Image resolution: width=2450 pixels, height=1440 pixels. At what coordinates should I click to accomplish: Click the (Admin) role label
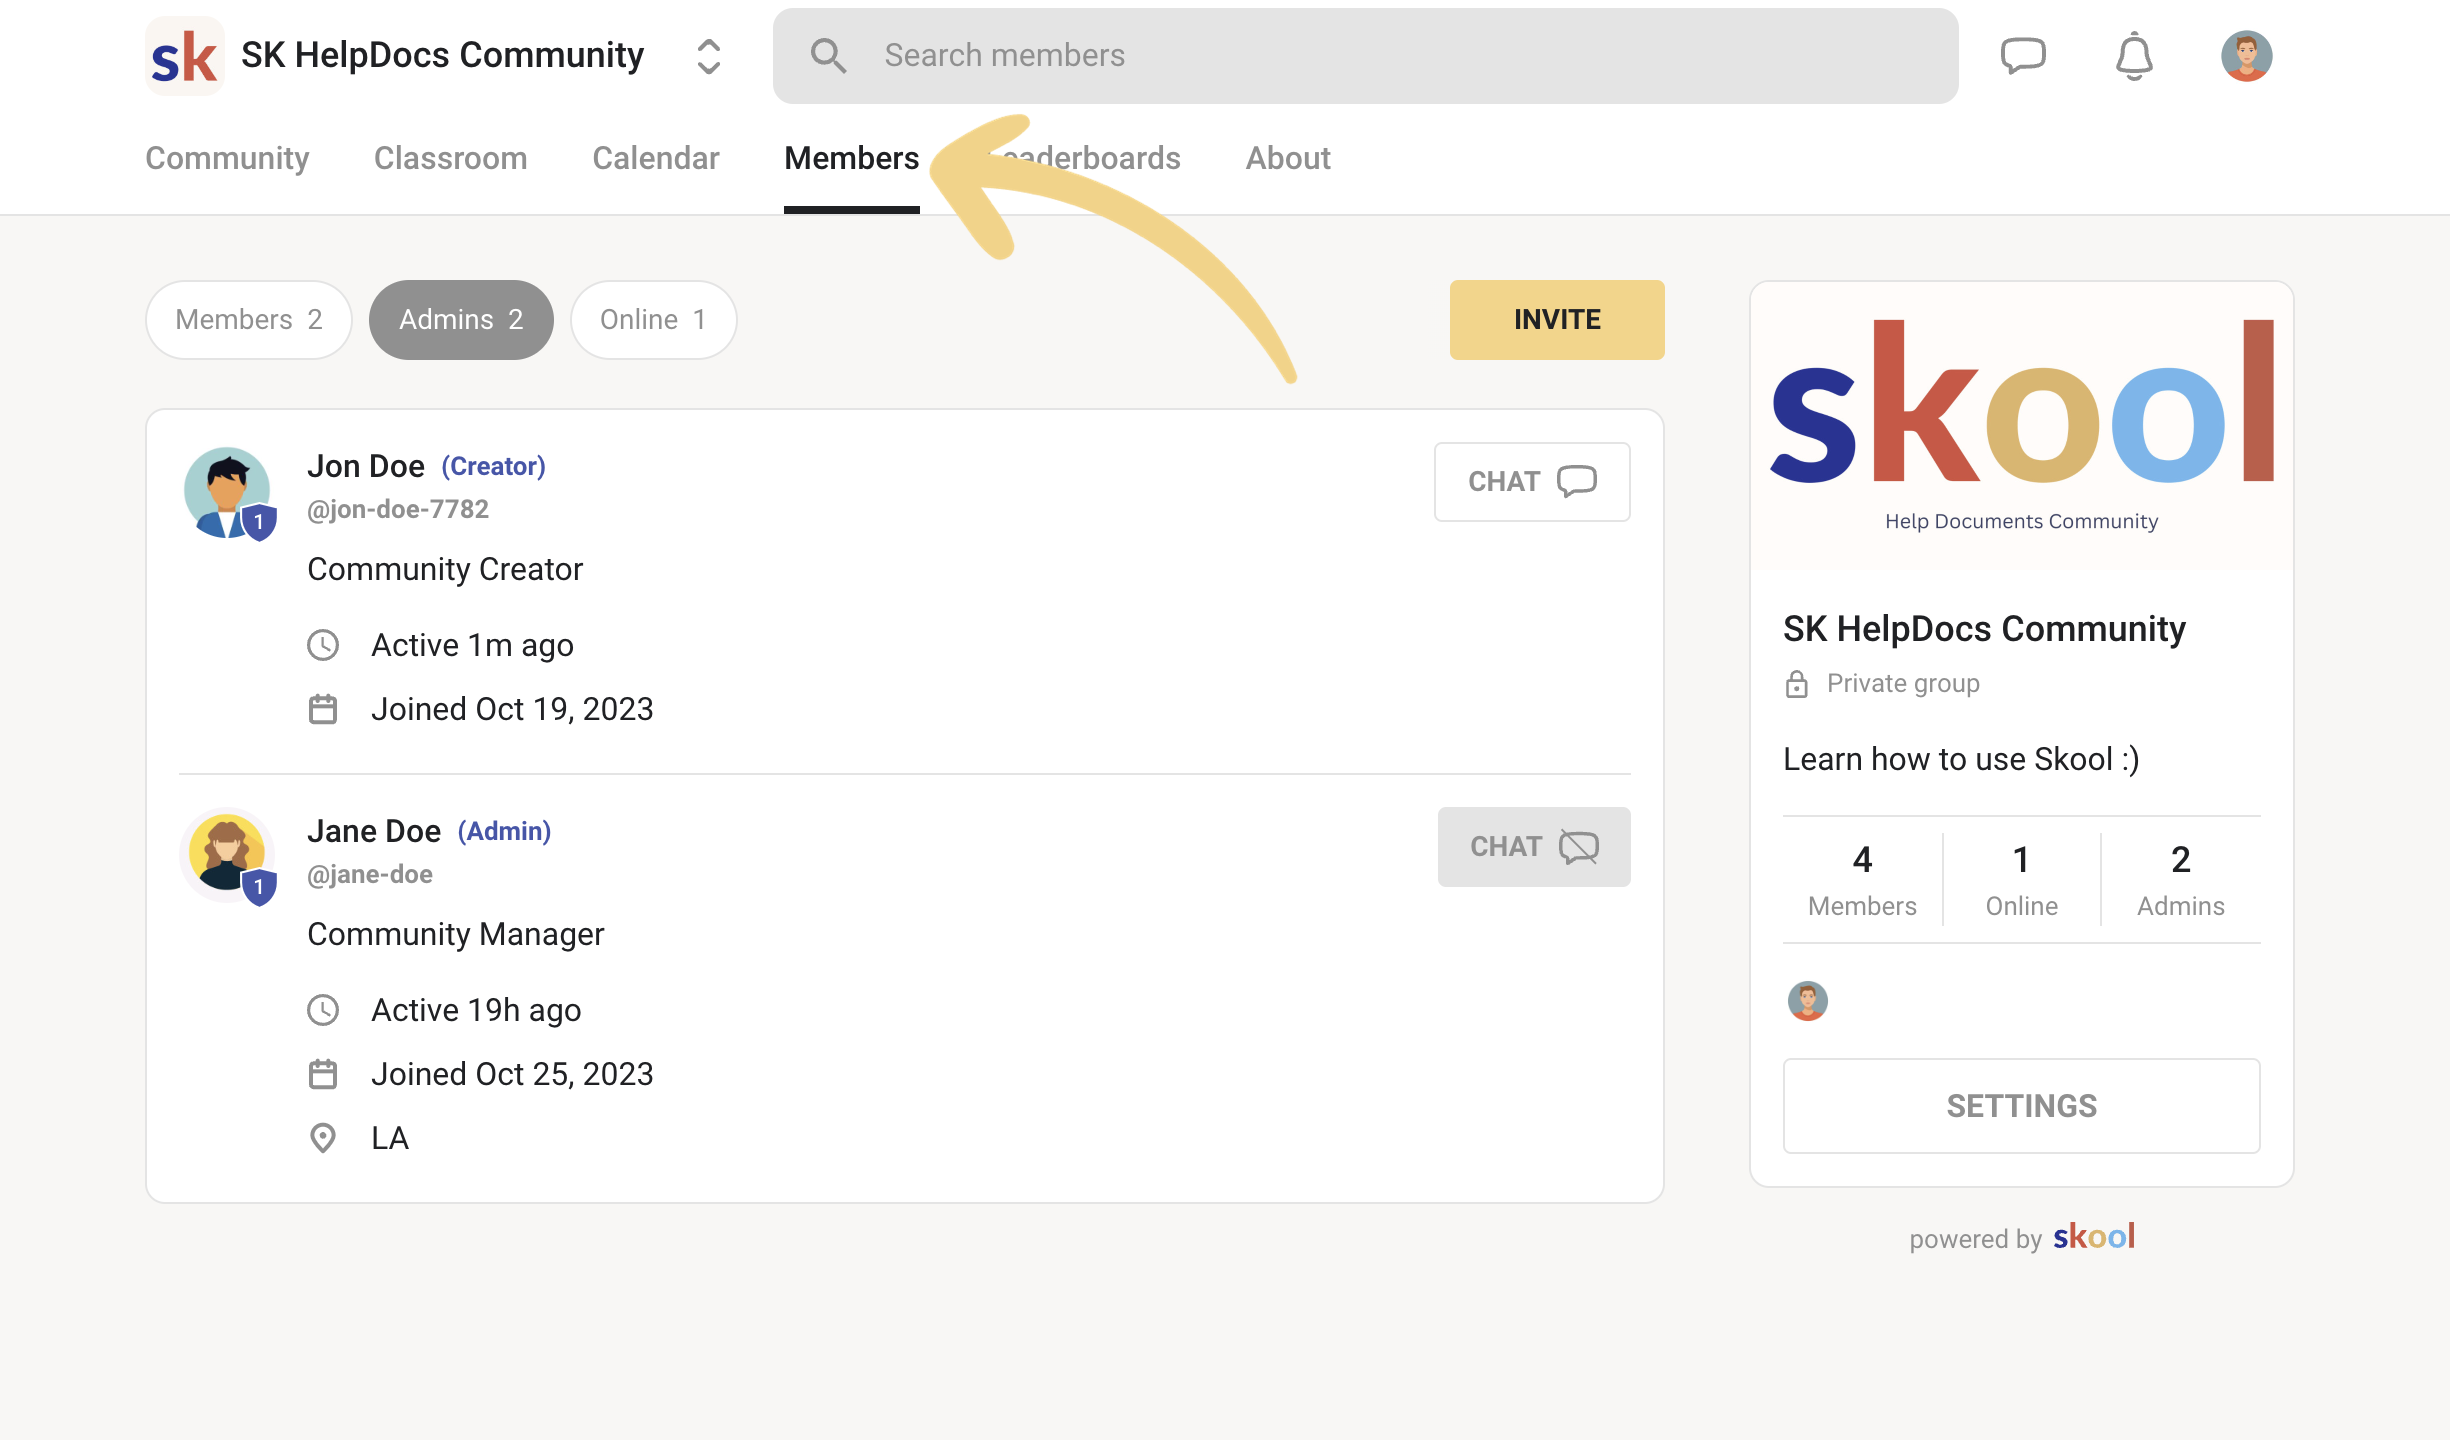pos(504,831)
